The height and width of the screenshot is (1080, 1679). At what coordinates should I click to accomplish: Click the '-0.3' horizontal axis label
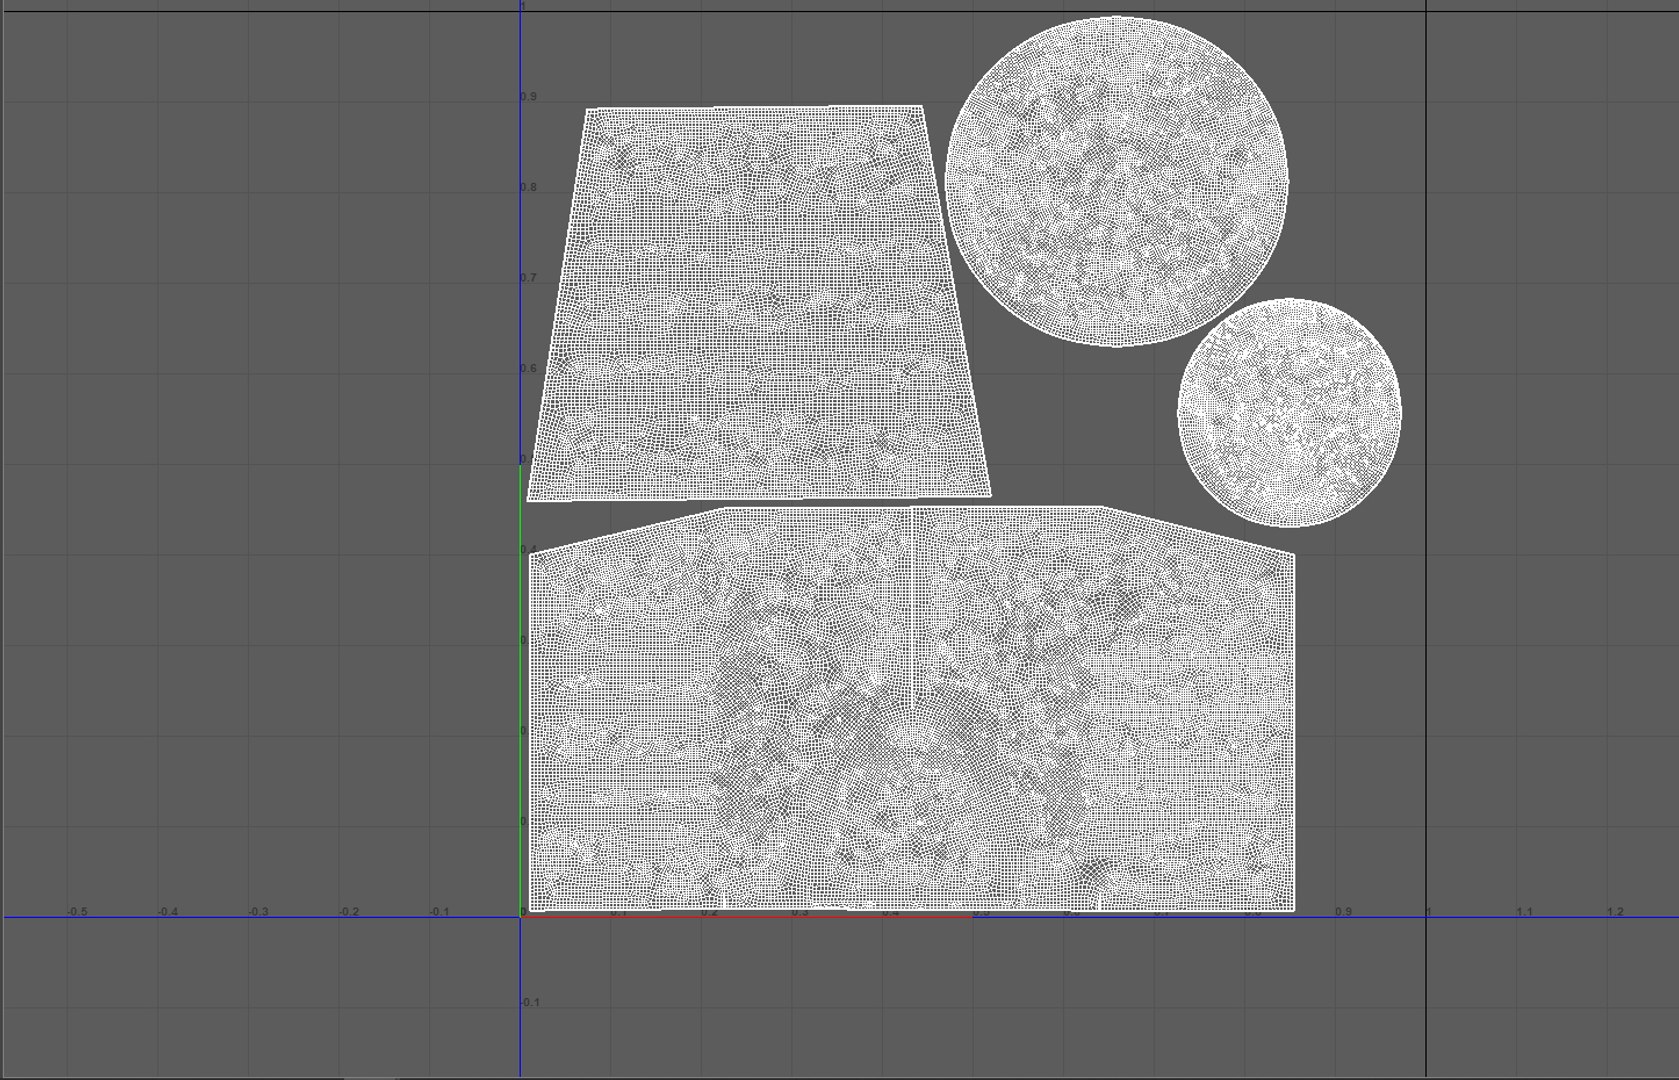258,912
